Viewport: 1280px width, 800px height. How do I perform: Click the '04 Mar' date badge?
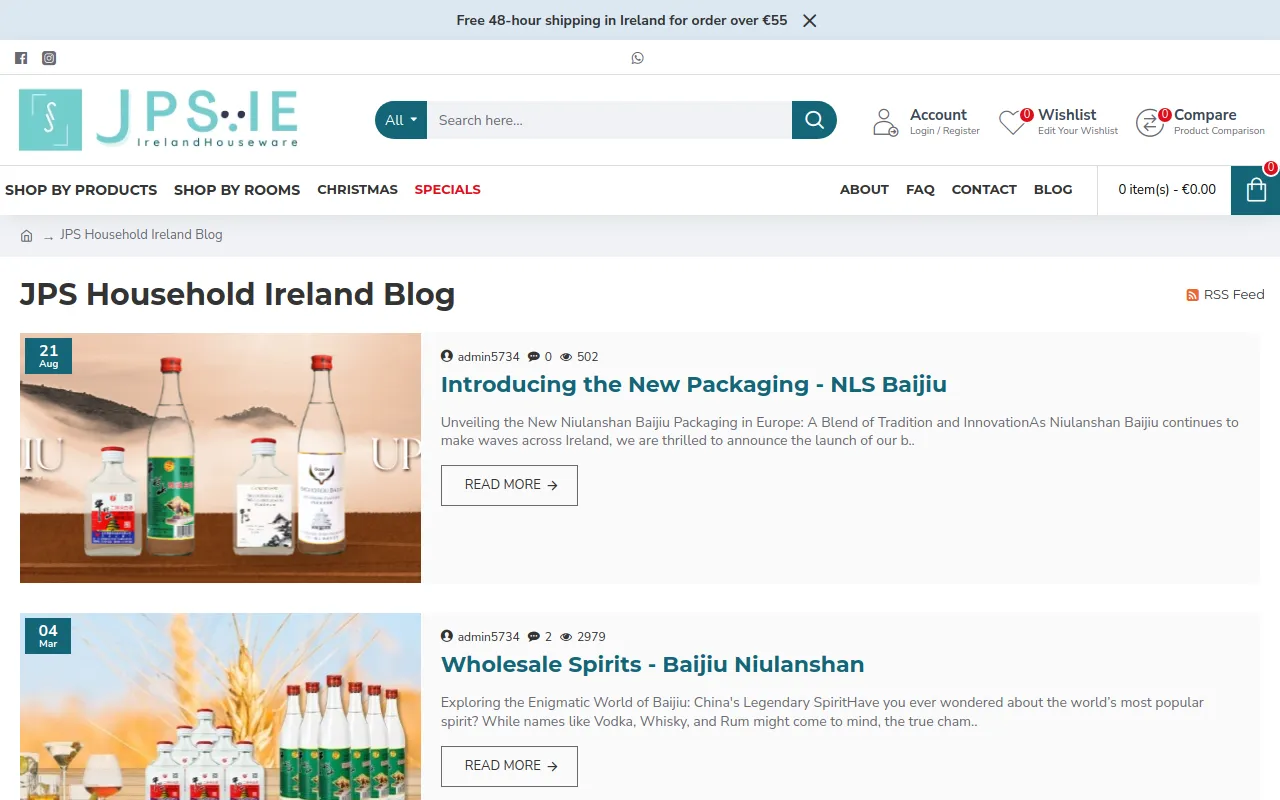click(48, 636)
